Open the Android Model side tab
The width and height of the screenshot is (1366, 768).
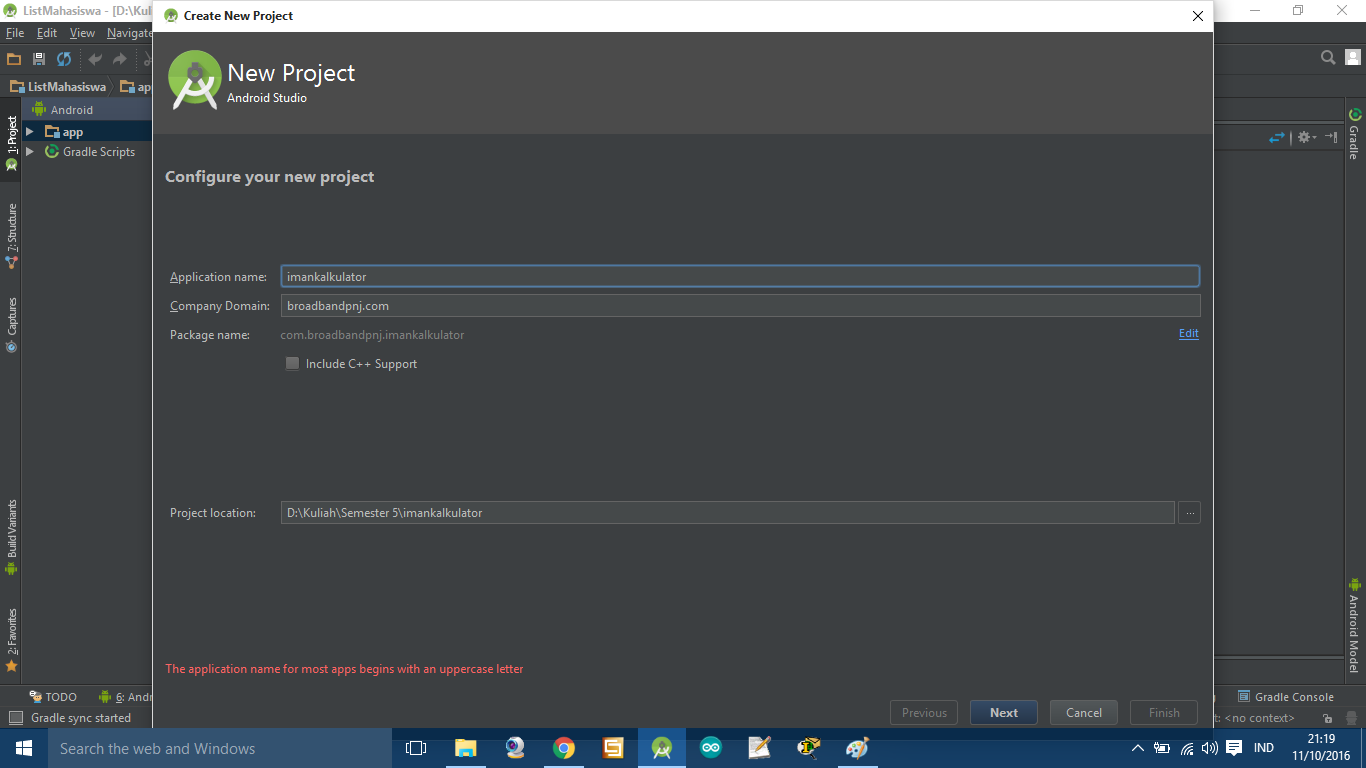coord(1355,626)
